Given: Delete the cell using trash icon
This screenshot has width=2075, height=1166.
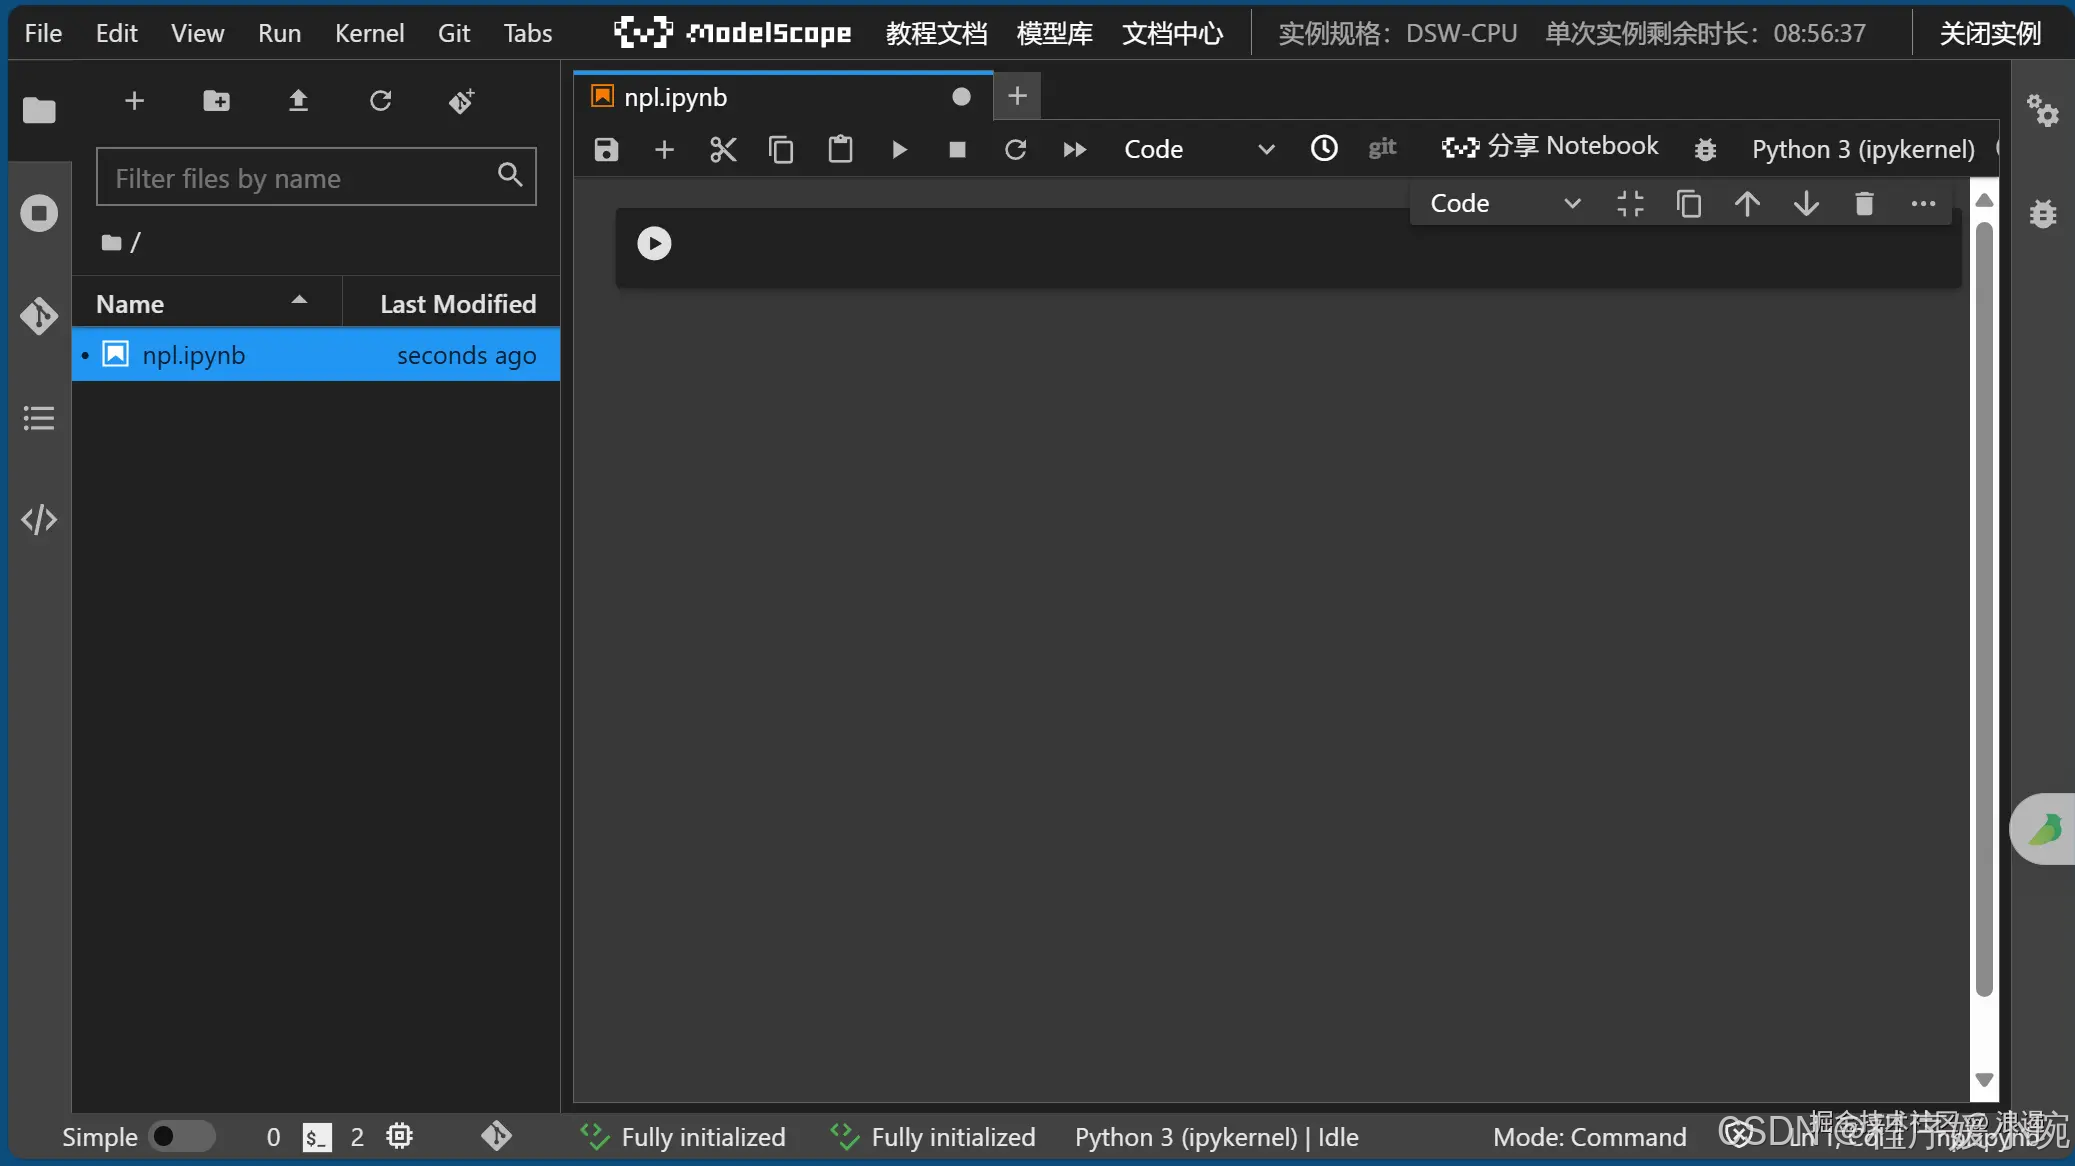Looking at the screenshot, I should 1864,204.
